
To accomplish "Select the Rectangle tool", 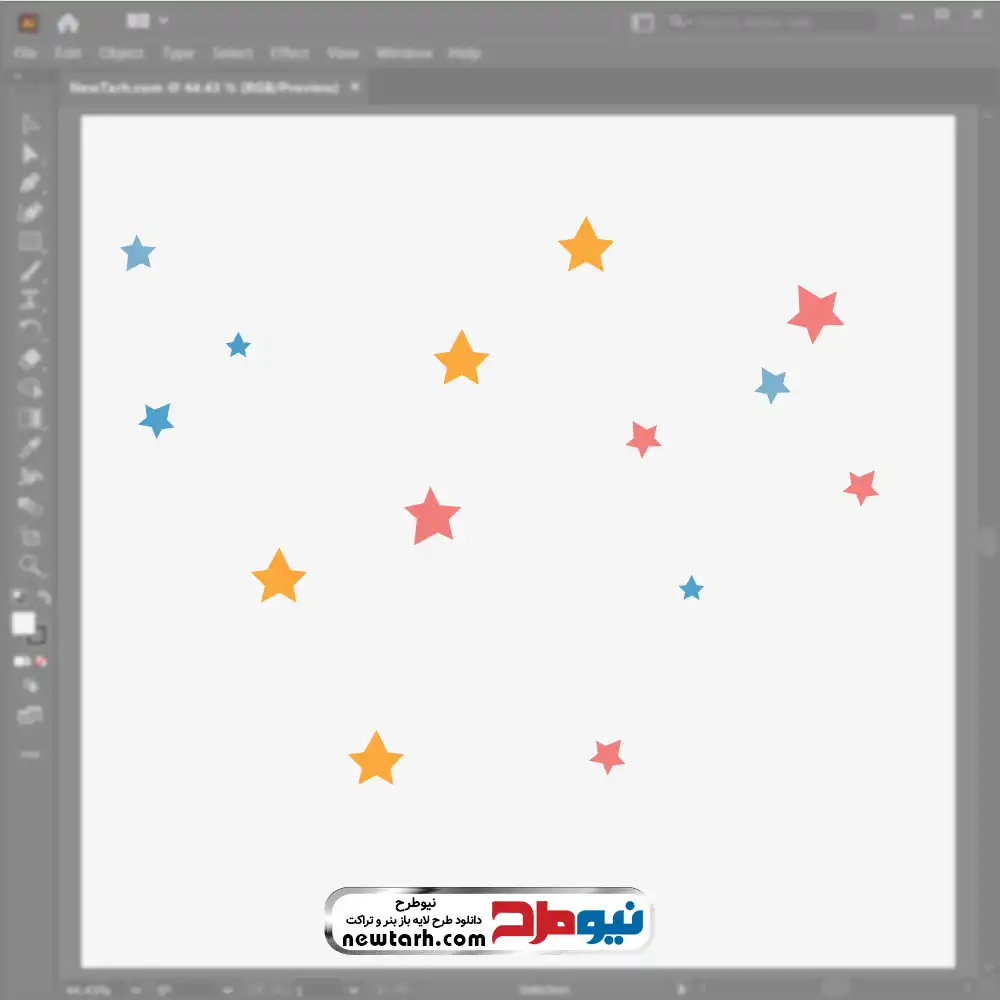I will (29, 242).
